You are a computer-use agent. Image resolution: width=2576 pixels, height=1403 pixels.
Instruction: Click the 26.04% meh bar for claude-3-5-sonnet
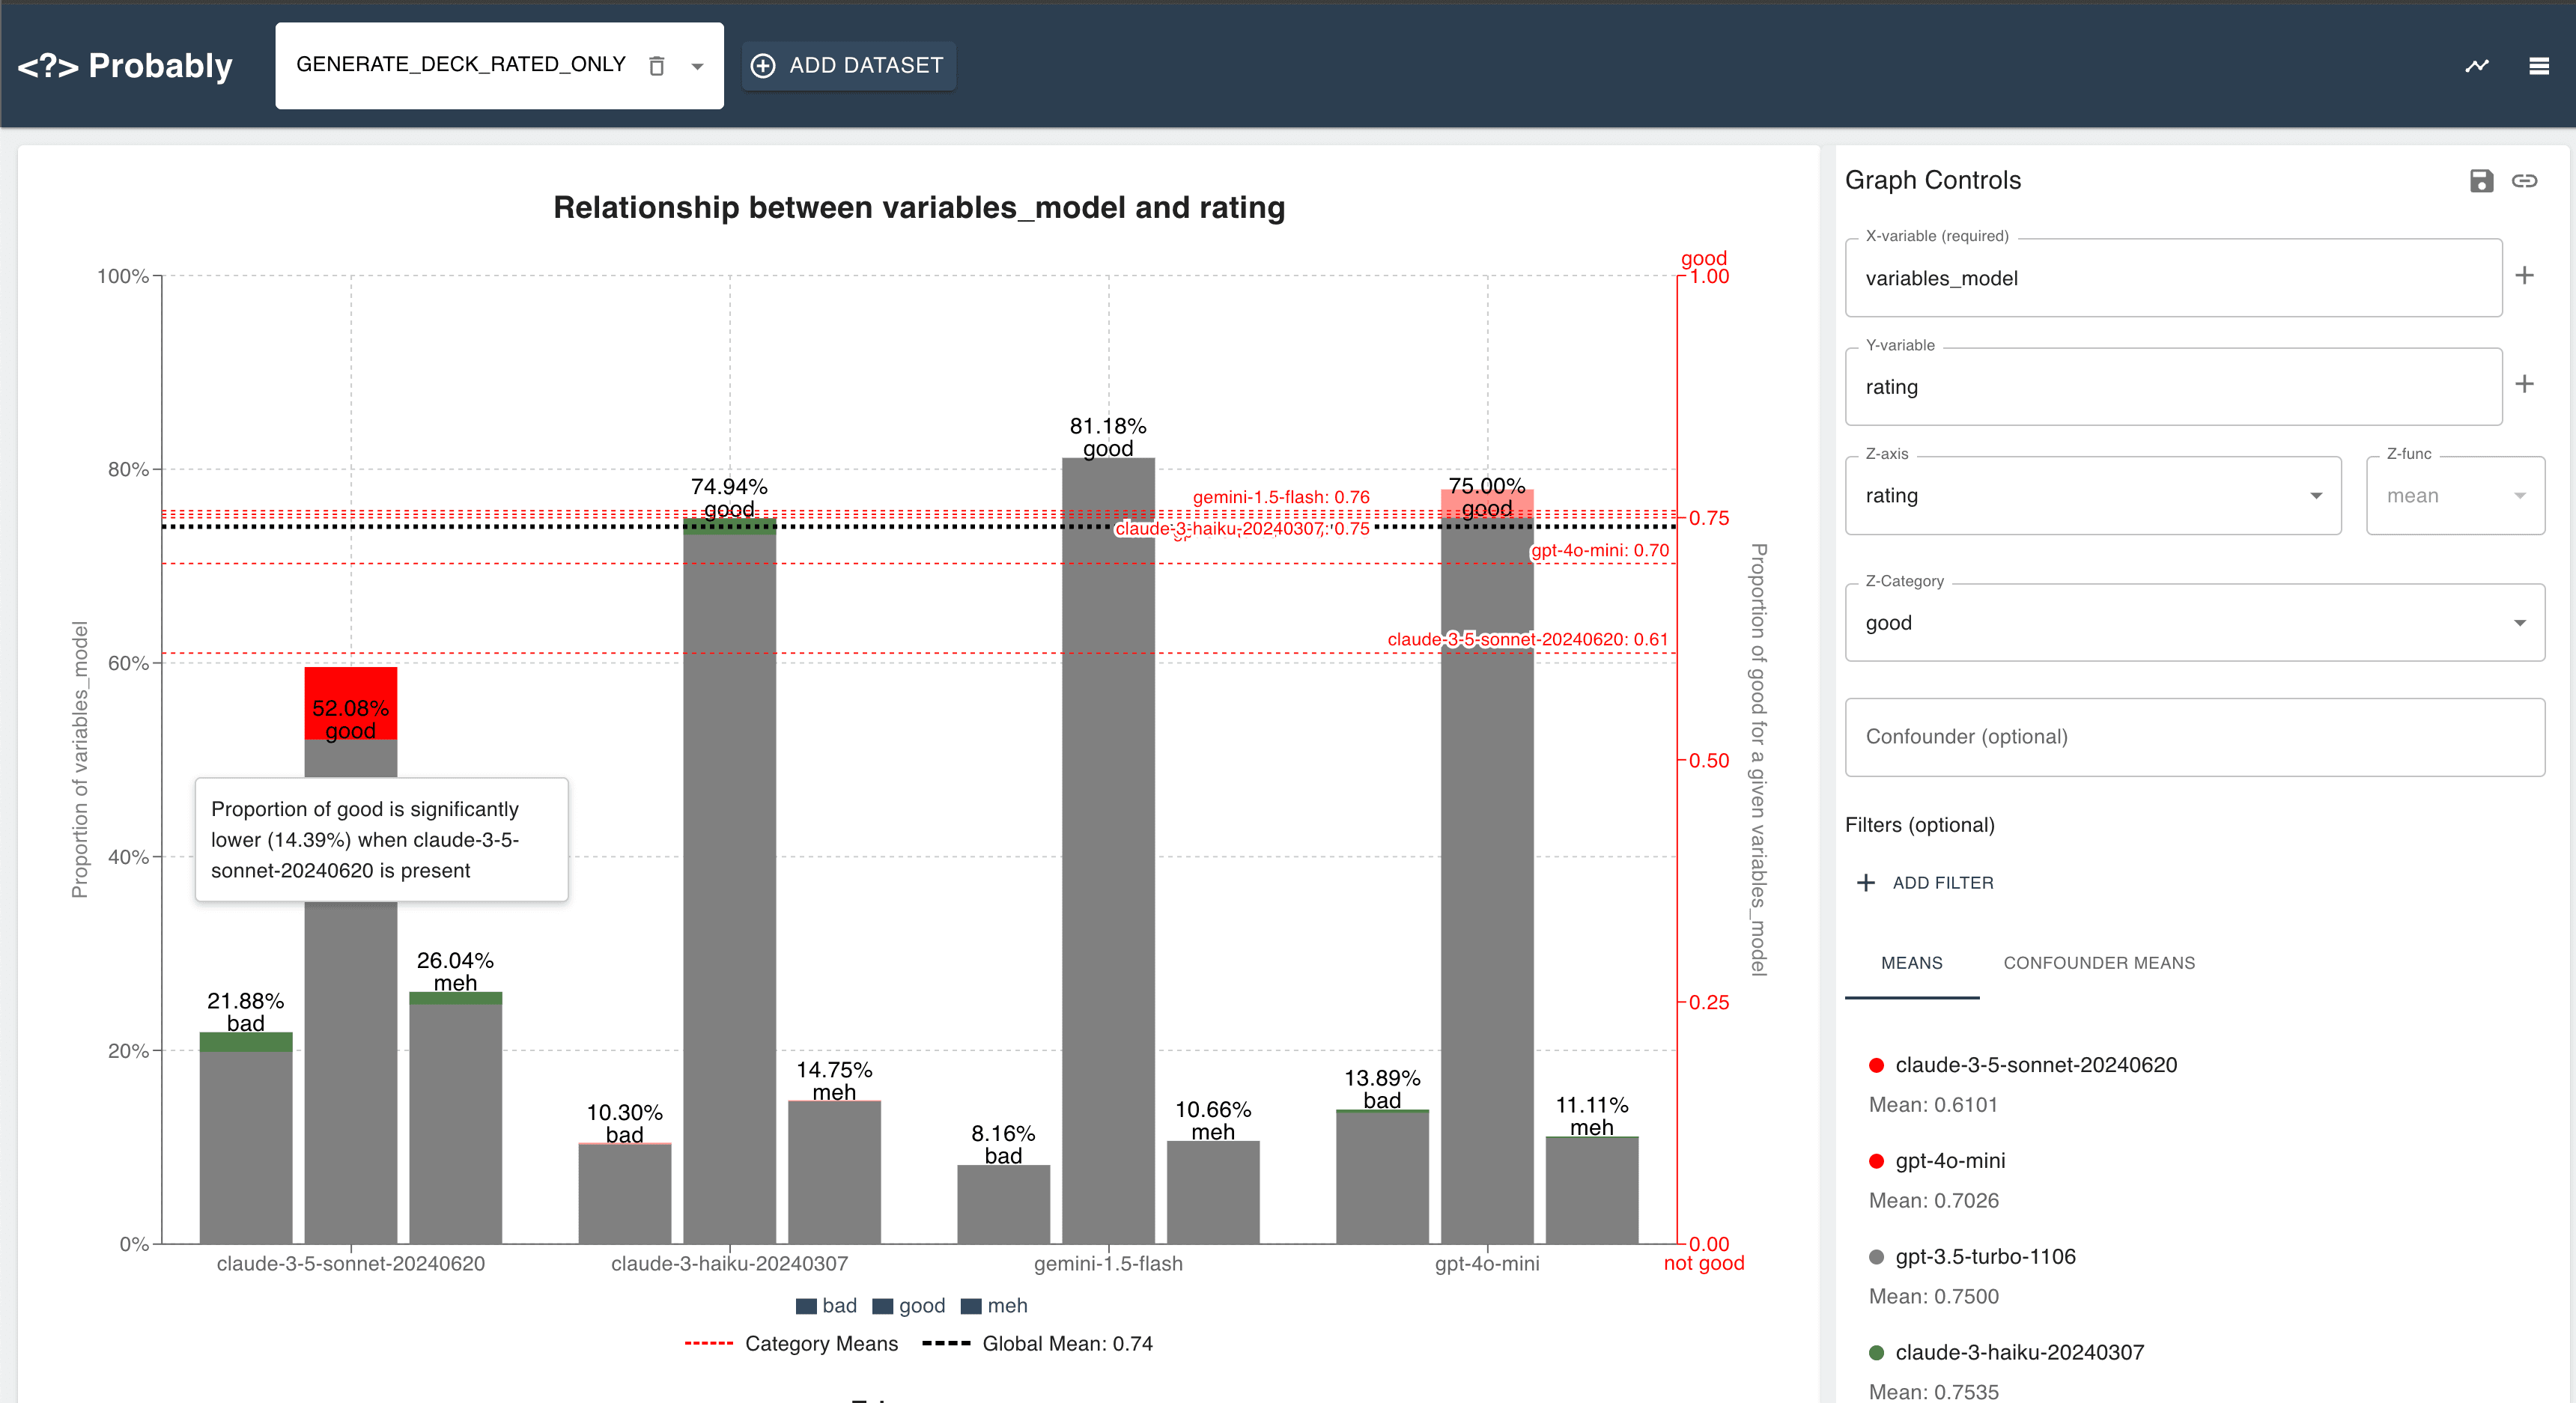(455, 1118)
